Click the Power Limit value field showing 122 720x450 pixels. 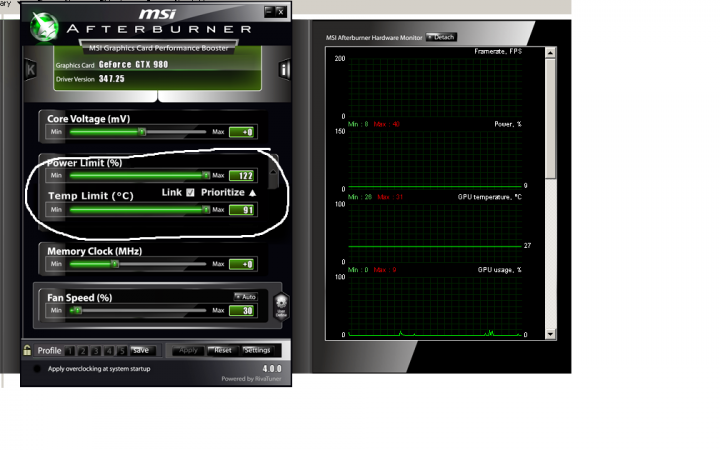pos(242,175)
